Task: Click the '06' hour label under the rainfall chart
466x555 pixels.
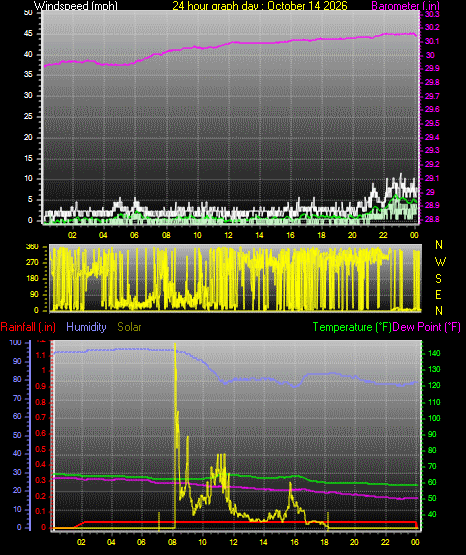Action: tap(141, 542)
